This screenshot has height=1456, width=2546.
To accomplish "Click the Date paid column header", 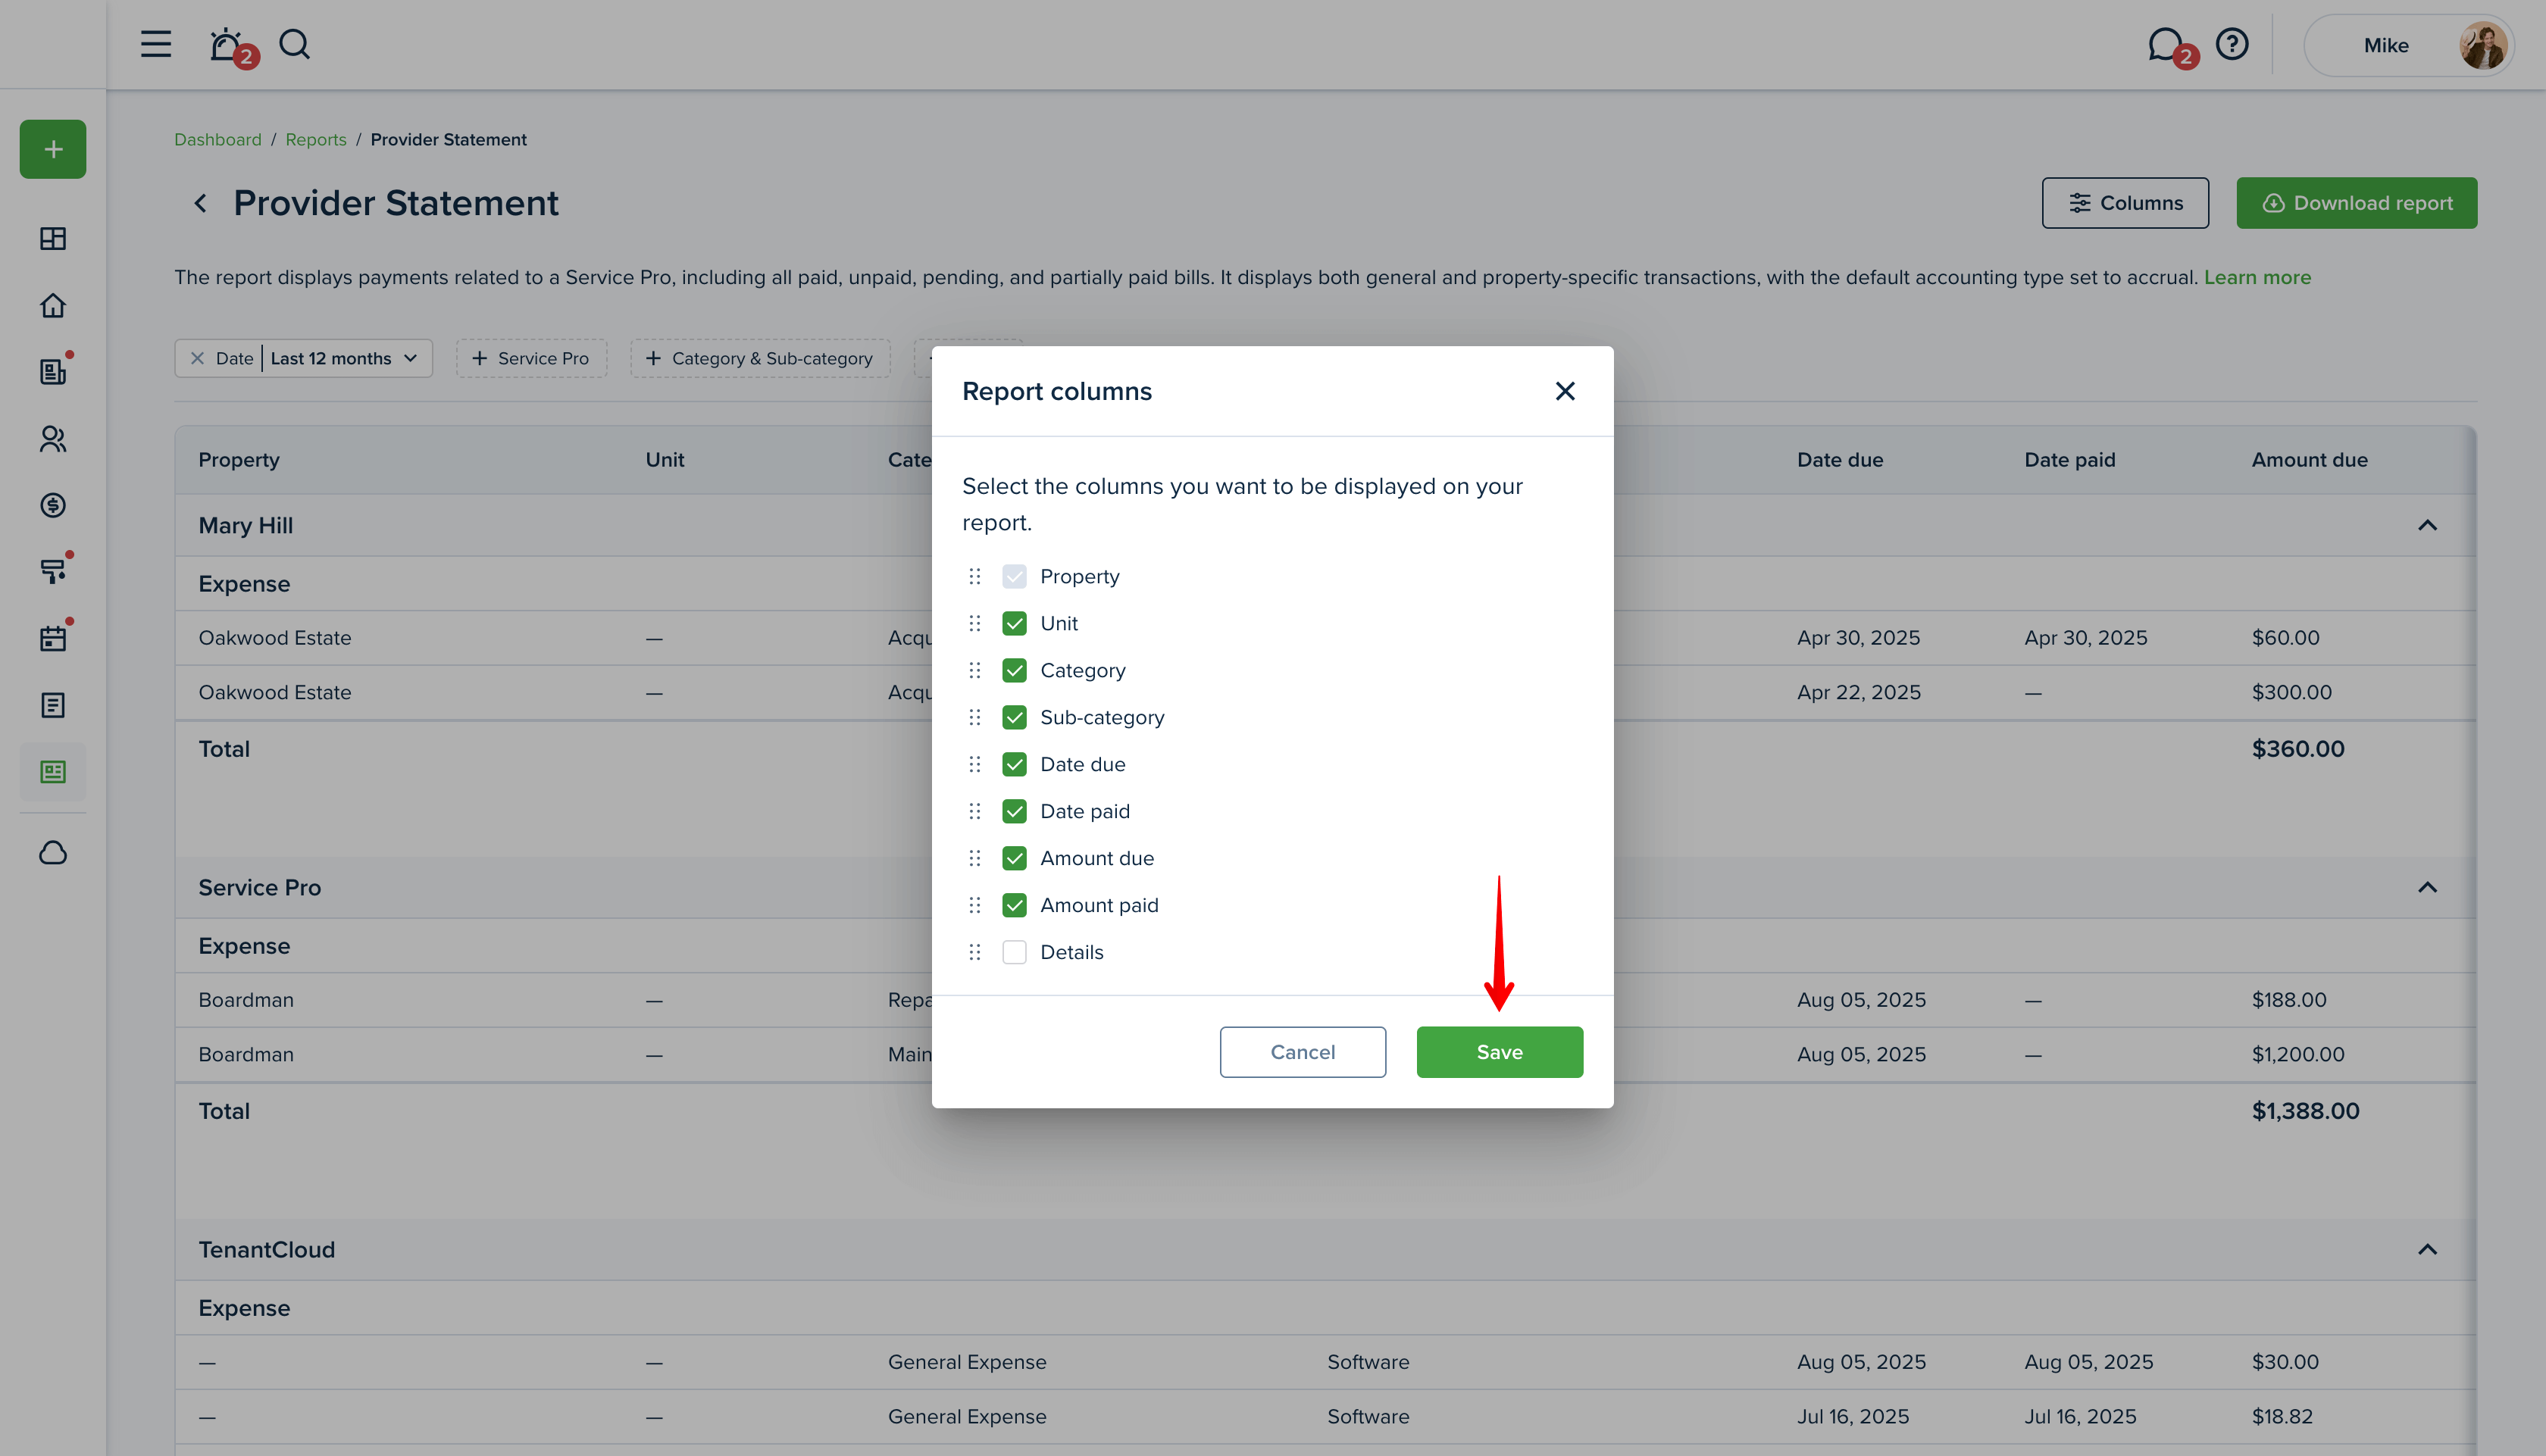I will (2069, 460).
